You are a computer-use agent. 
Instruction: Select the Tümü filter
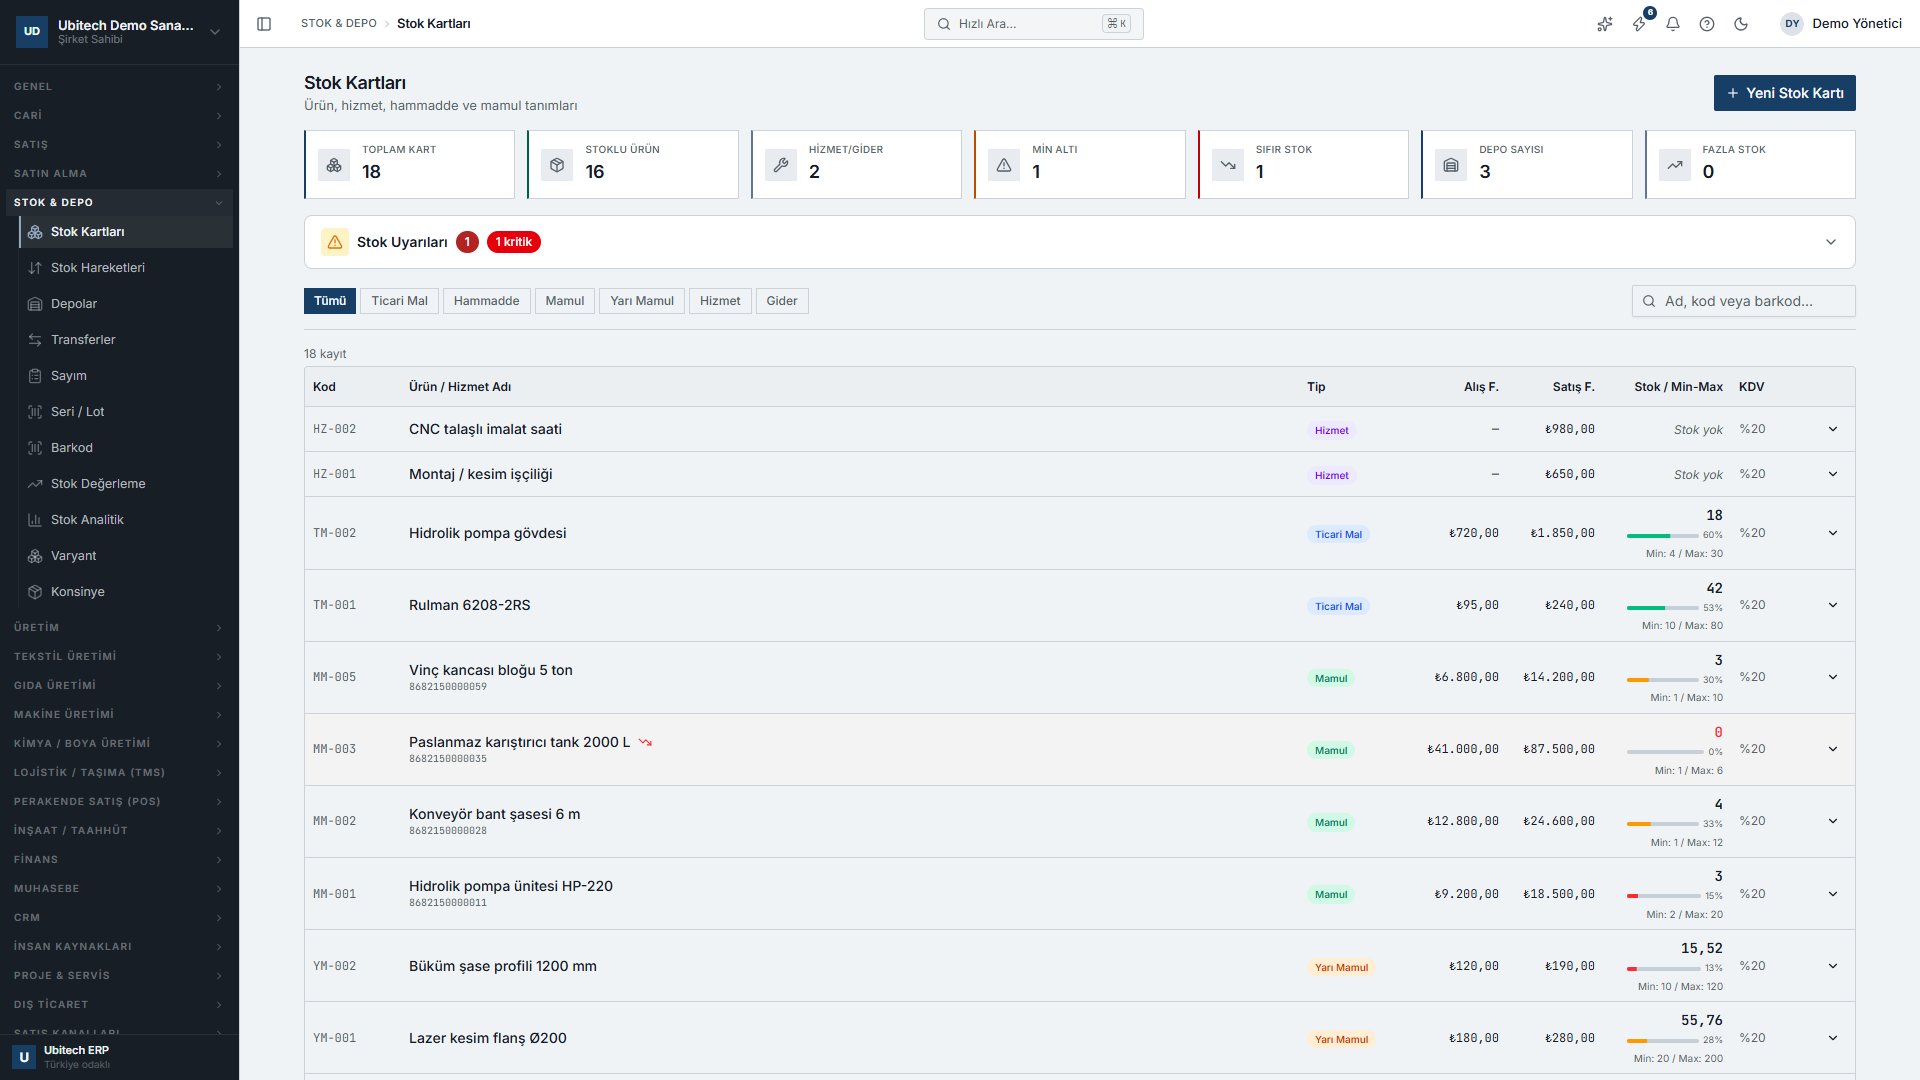coord(330,301)
